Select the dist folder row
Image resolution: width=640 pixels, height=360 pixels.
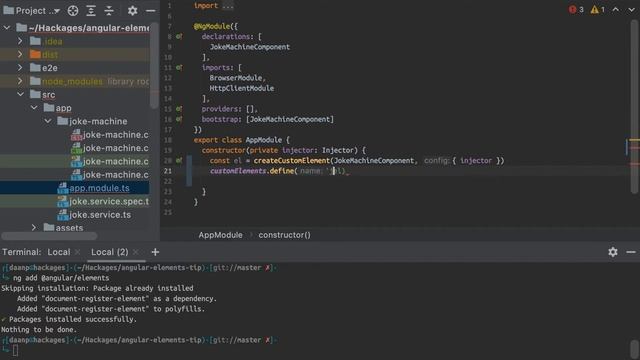[75, 54]
